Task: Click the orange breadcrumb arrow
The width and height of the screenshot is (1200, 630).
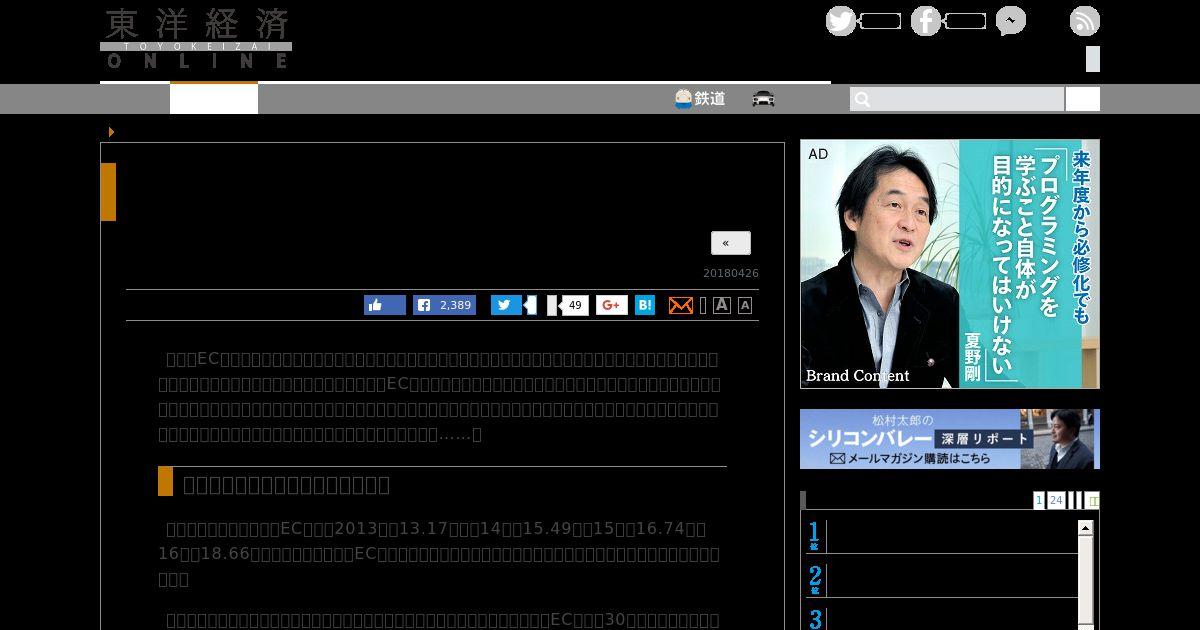Action: pyautogui.click(x=111, y=132)
